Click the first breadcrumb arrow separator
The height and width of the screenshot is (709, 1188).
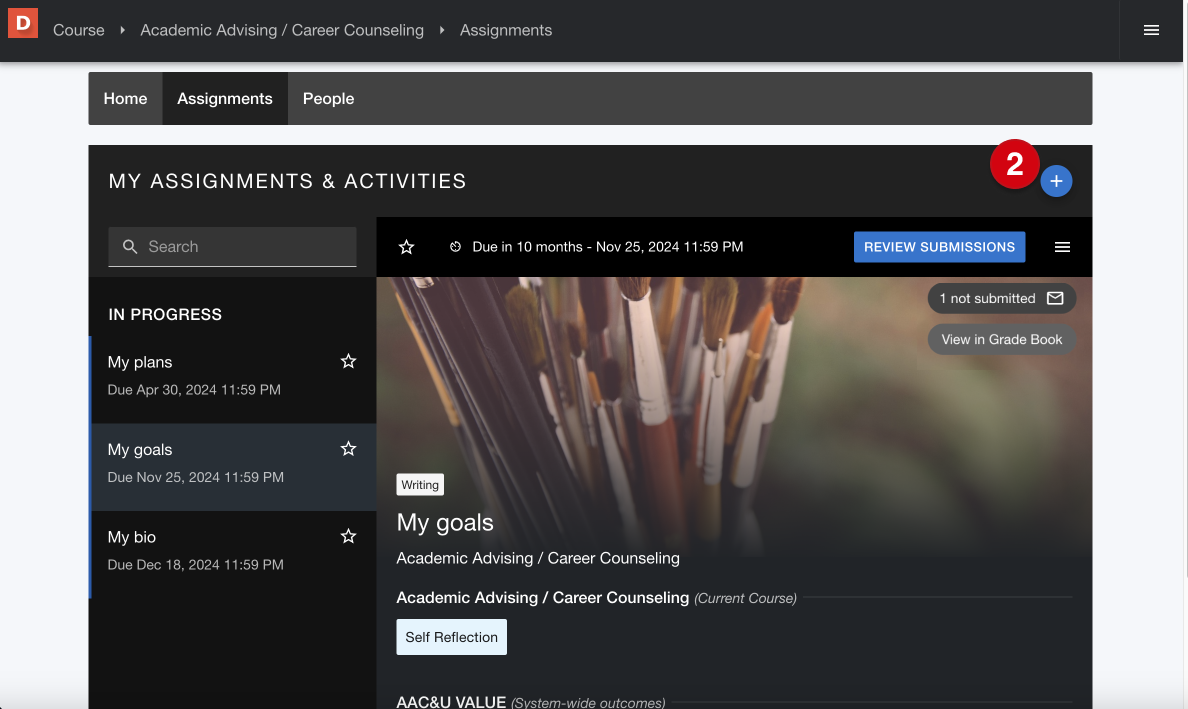[122, 30]
